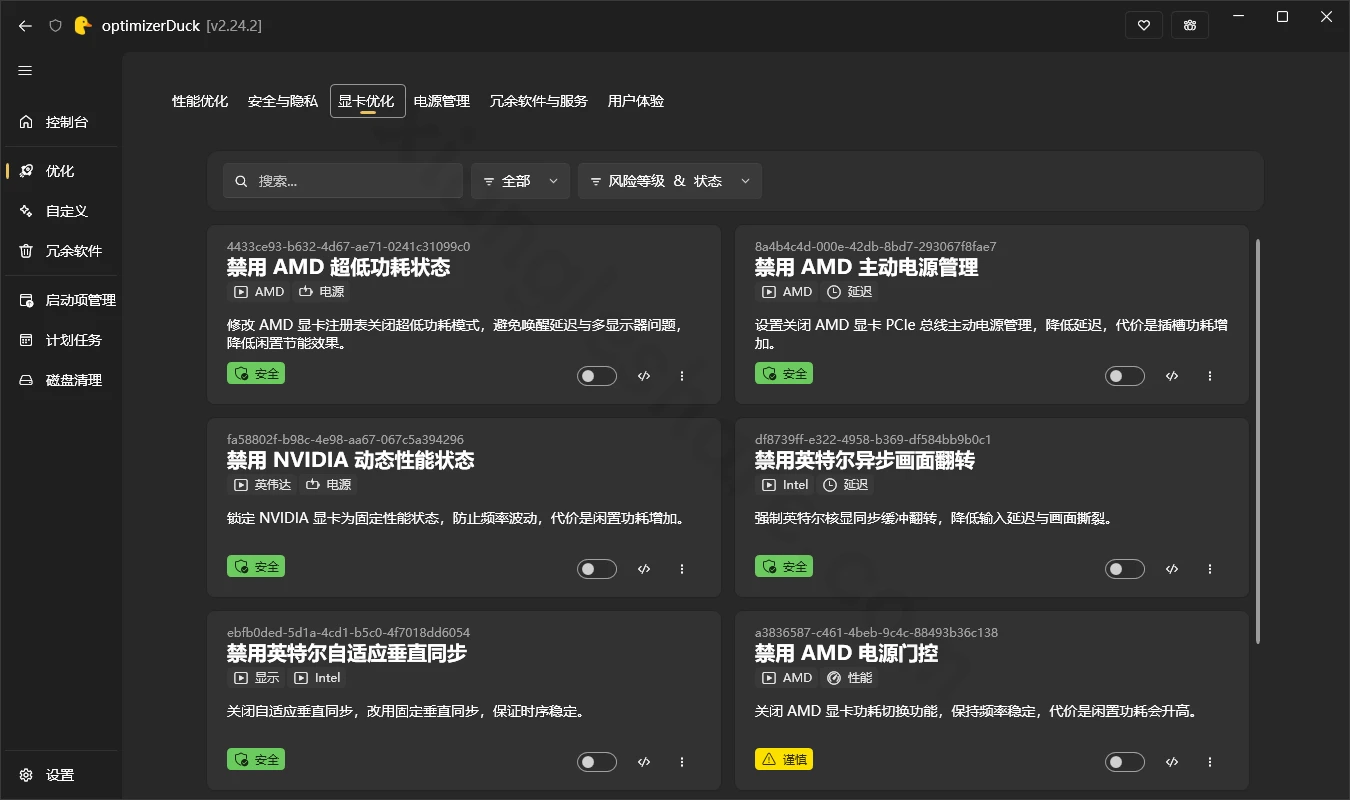This screenshot has height=800, width=1350.
Task: Click the optimizerDuck duck logo
Action: (83, 26)
